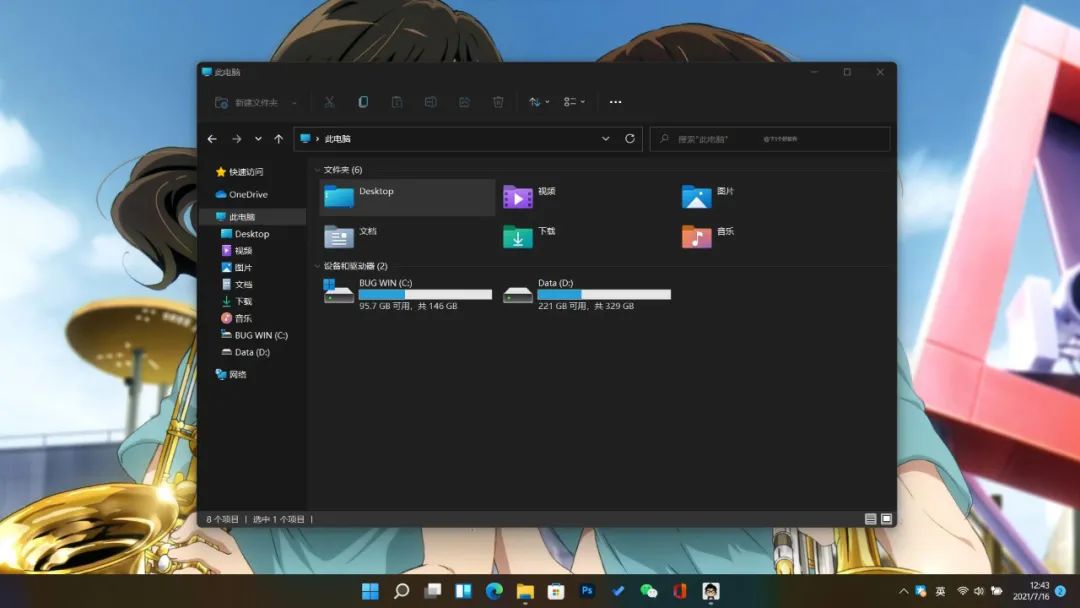Open the 下载 folder

[x=530, y=236]
